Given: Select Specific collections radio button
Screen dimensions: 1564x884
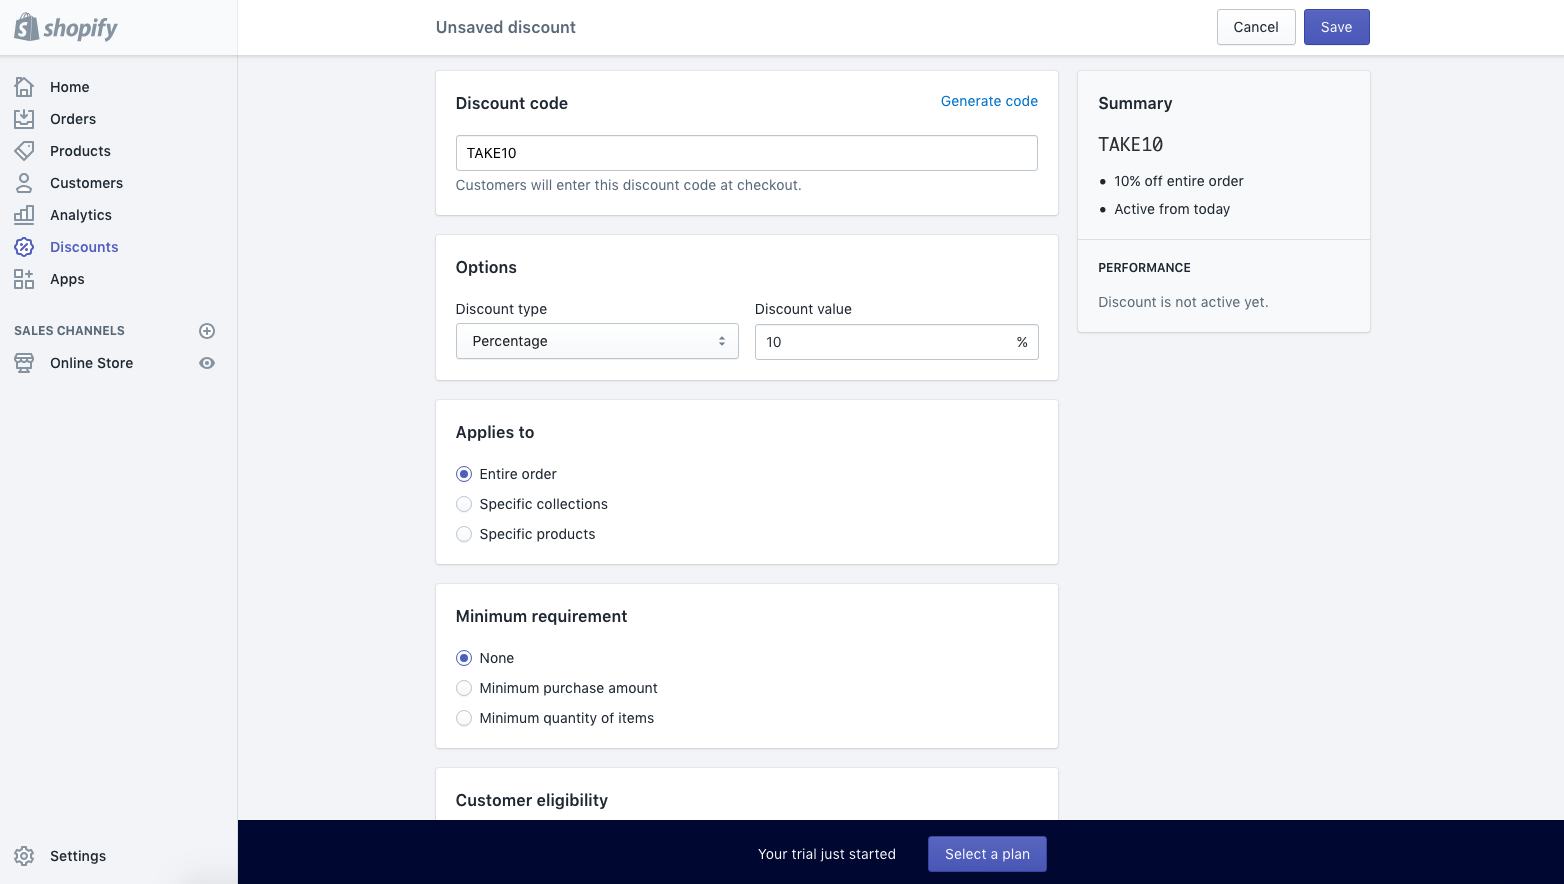Looking at the screenshot, I should pos(464,504).
